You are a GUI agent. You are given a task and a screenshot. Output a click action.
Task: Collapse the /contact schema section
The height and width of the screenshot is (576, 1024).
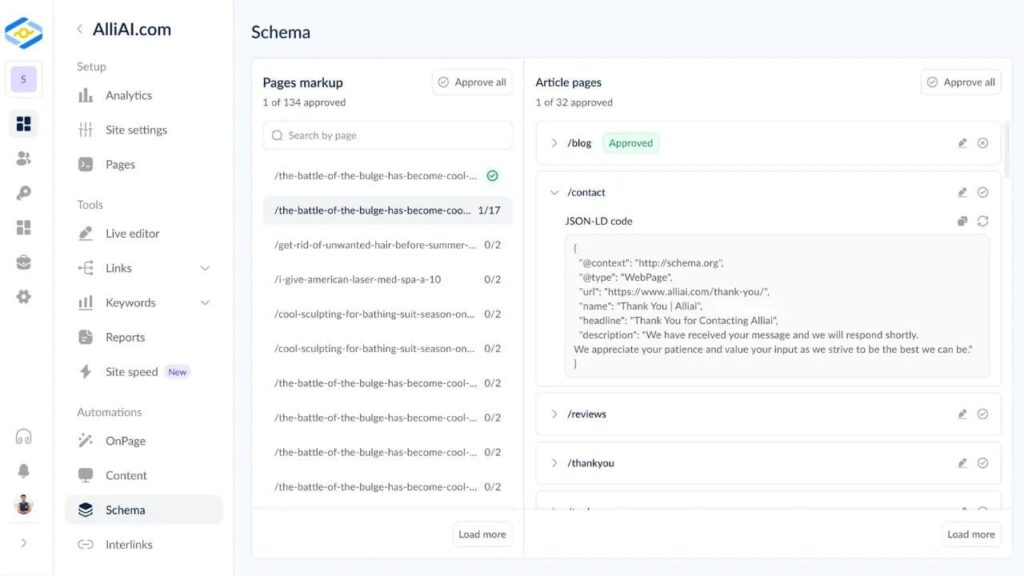tap(554, 192)
